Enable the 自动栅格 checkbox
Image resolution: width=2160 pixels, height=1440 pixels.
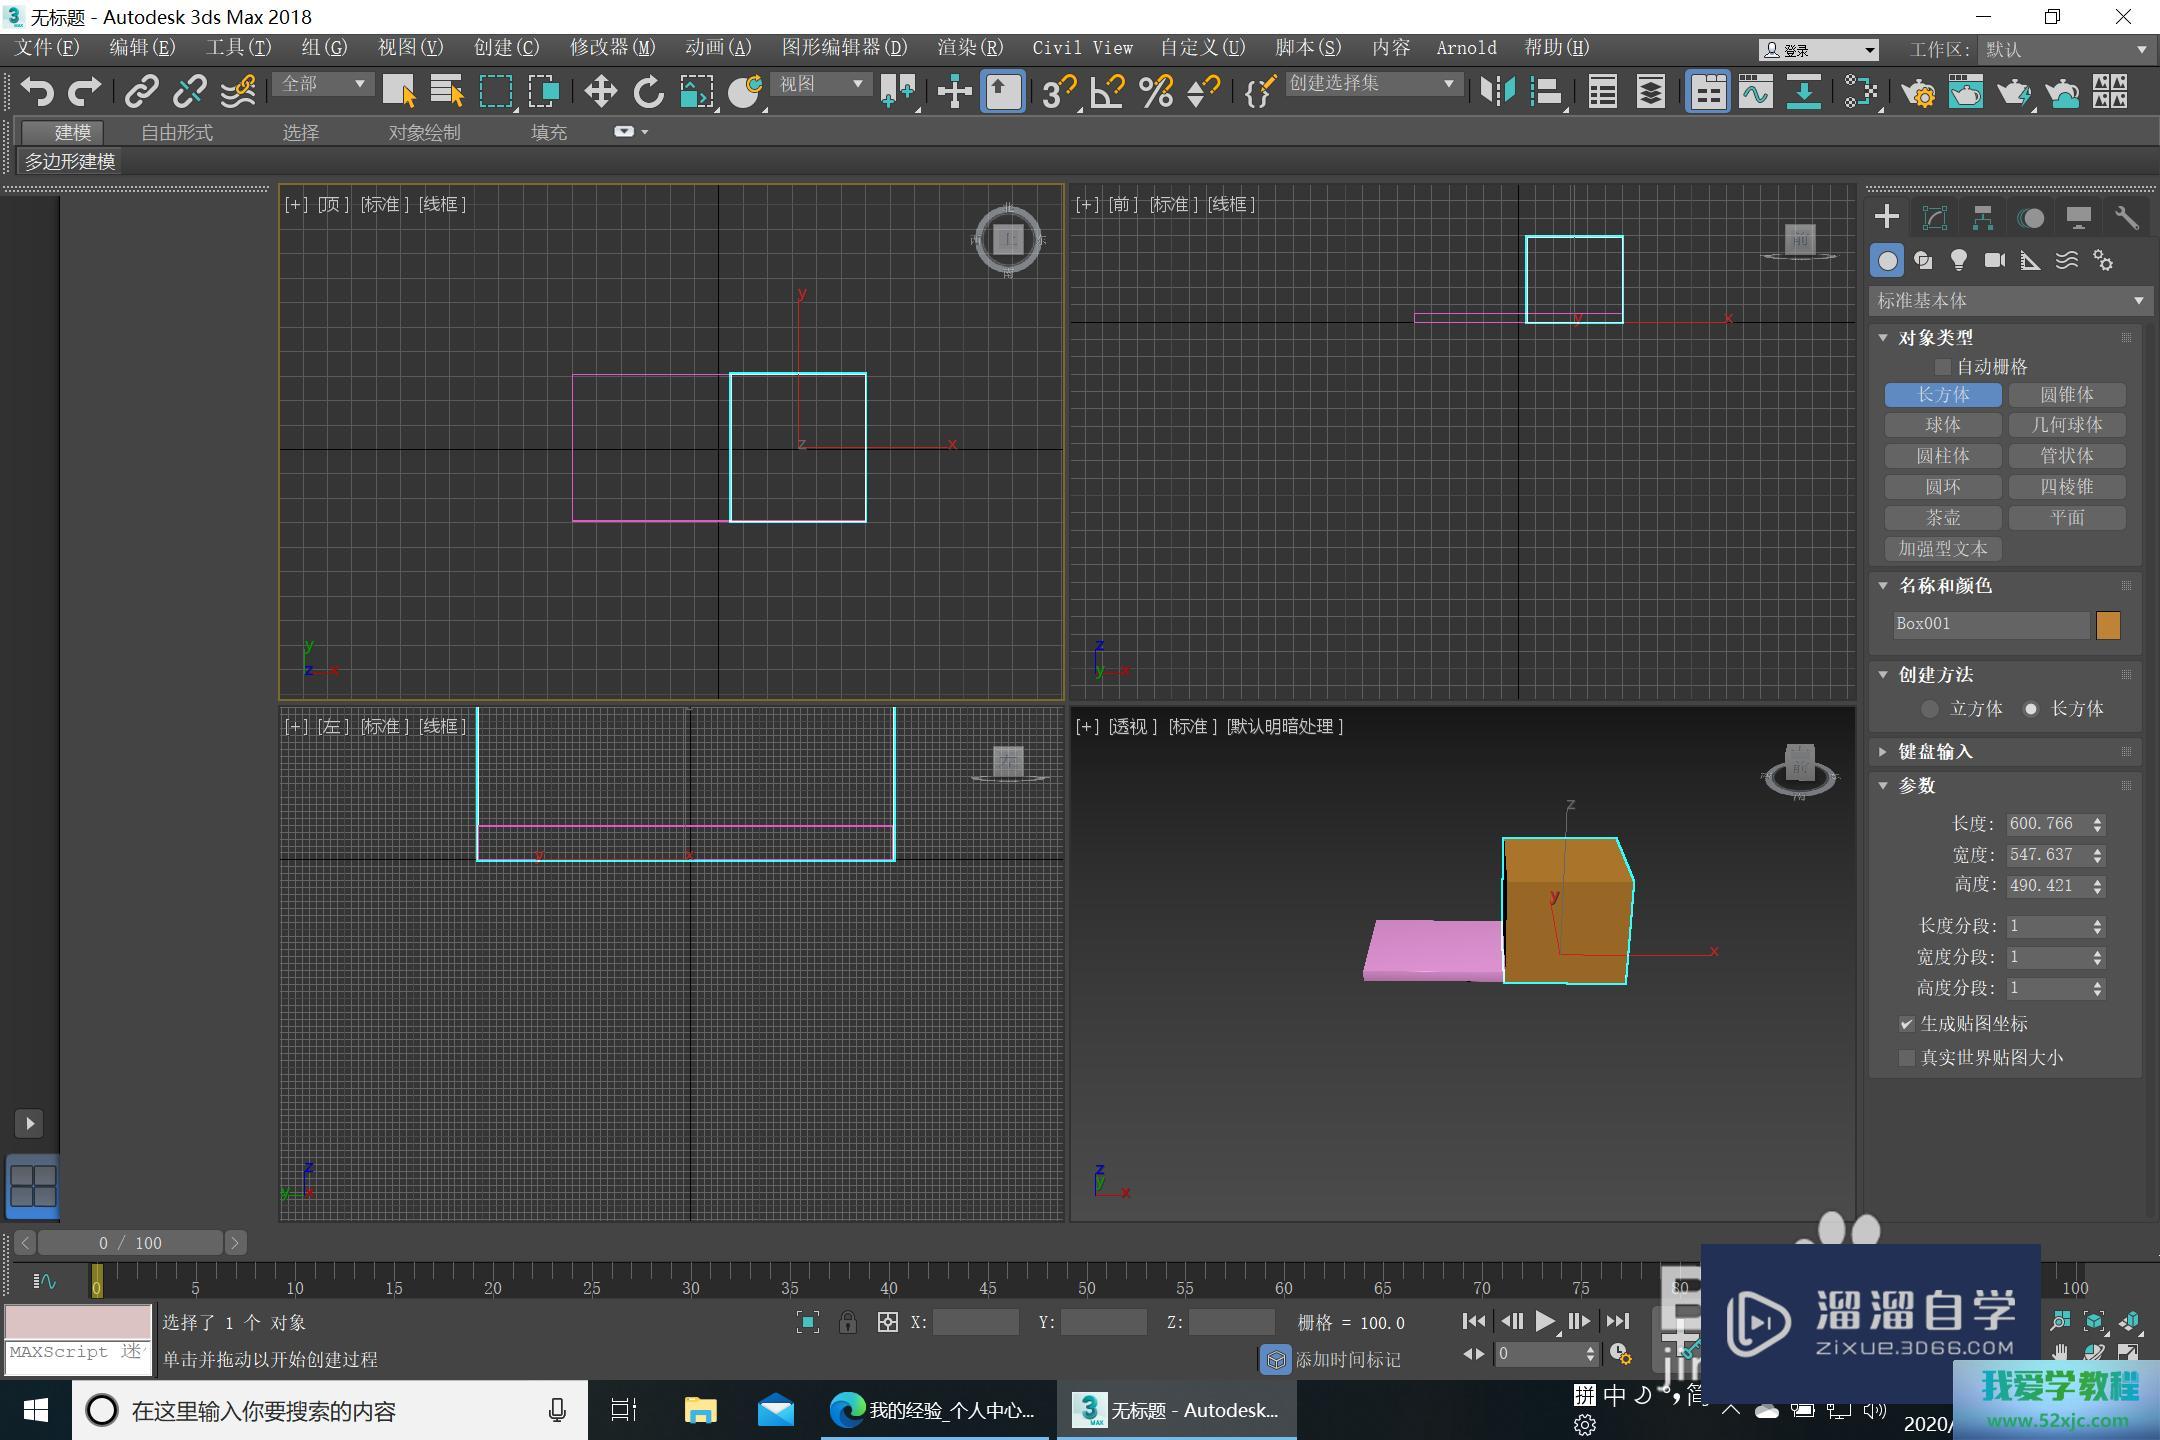pyautogui.click(x=1943, y=367)
